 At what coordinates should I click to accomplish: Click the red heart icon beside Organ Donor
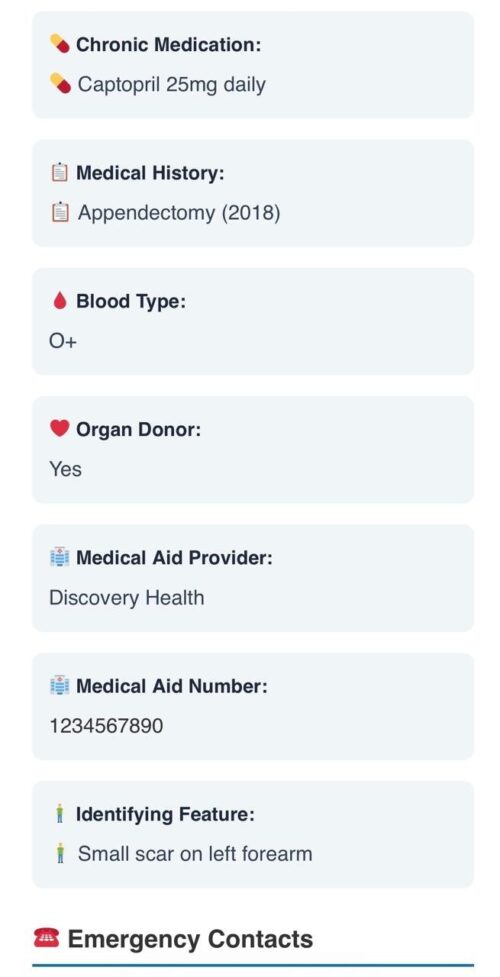click(x=59, y=429)
